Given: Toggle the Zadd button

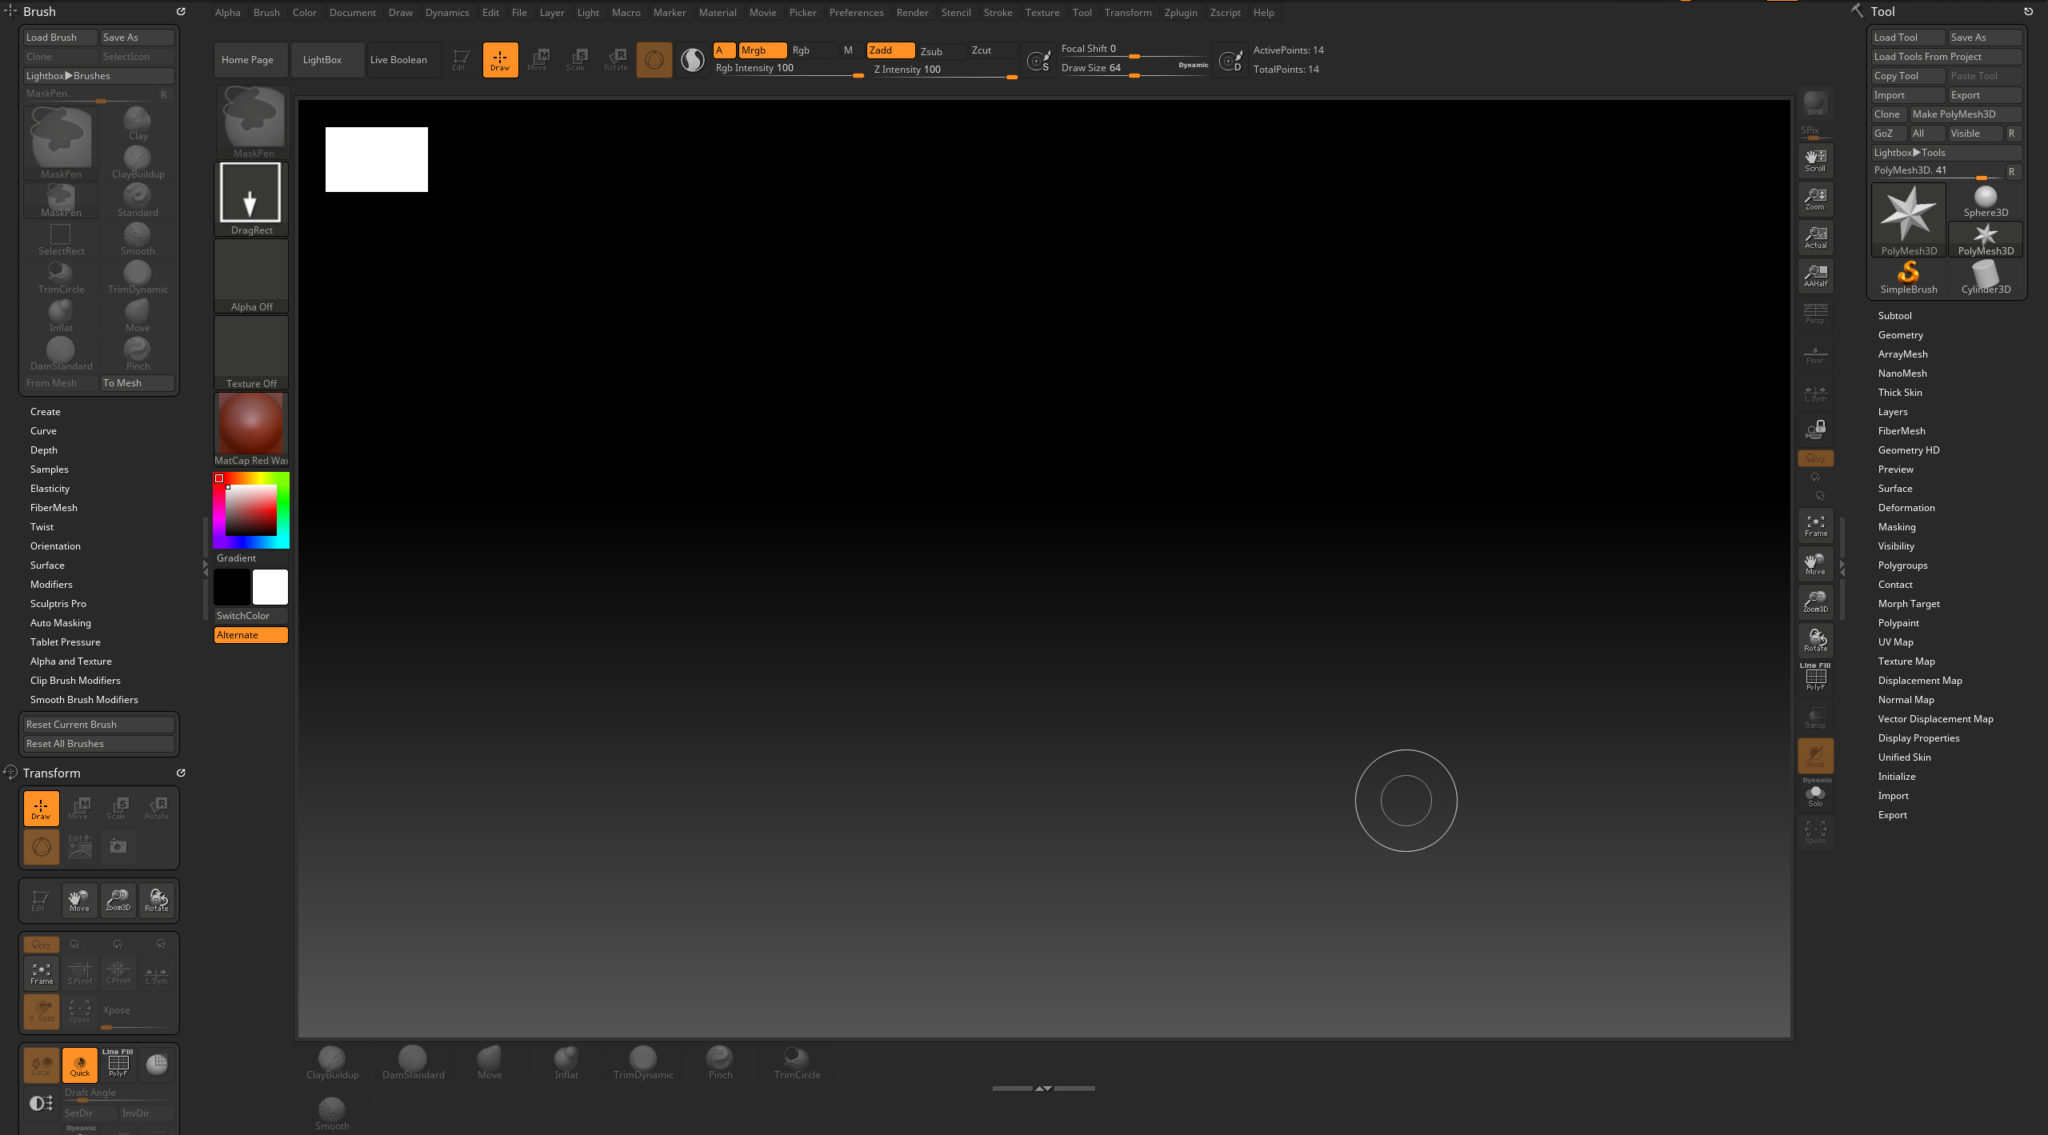Looking at the screenshot, I should (889, 50).
